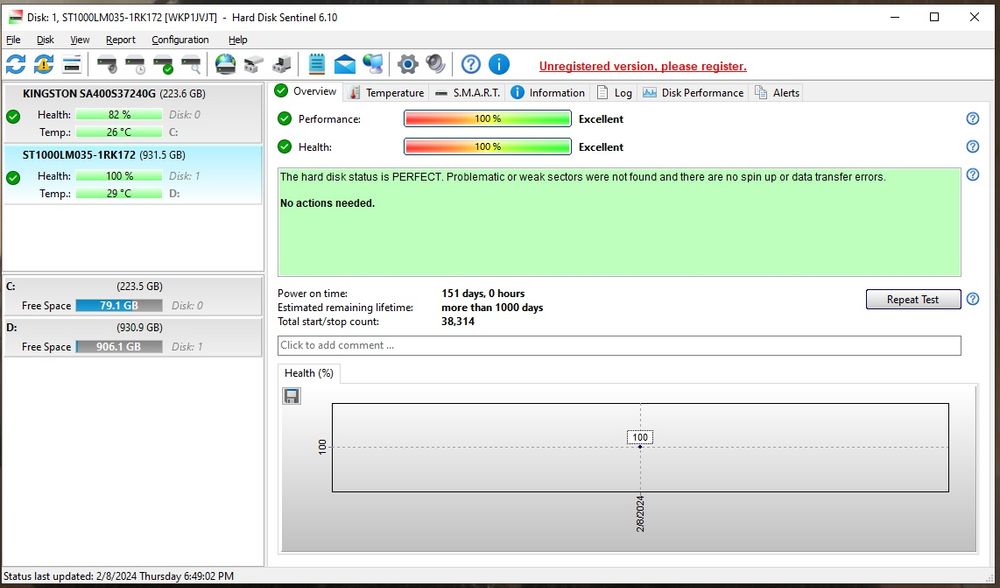Click the globe disk toolbar icon
Screen dimensions: 1000x588
point(225,65)
